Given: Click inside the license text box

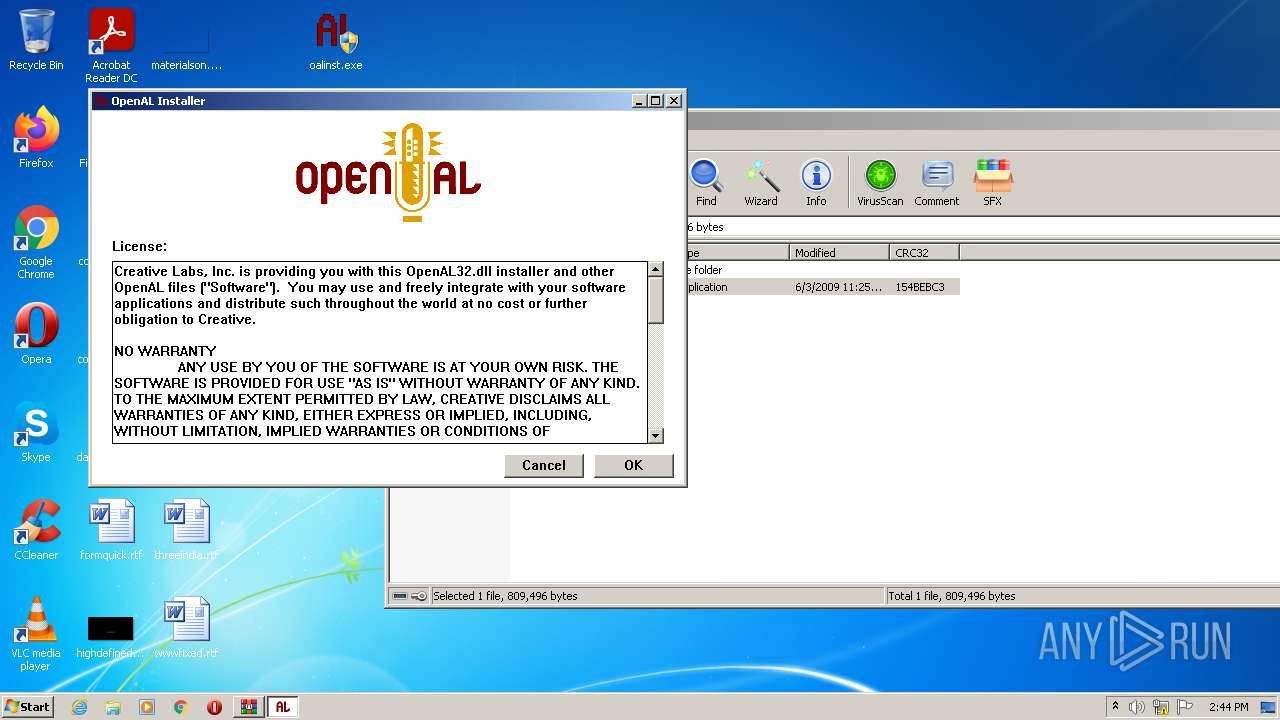Looking at the screenshot, I should [380, 352].
